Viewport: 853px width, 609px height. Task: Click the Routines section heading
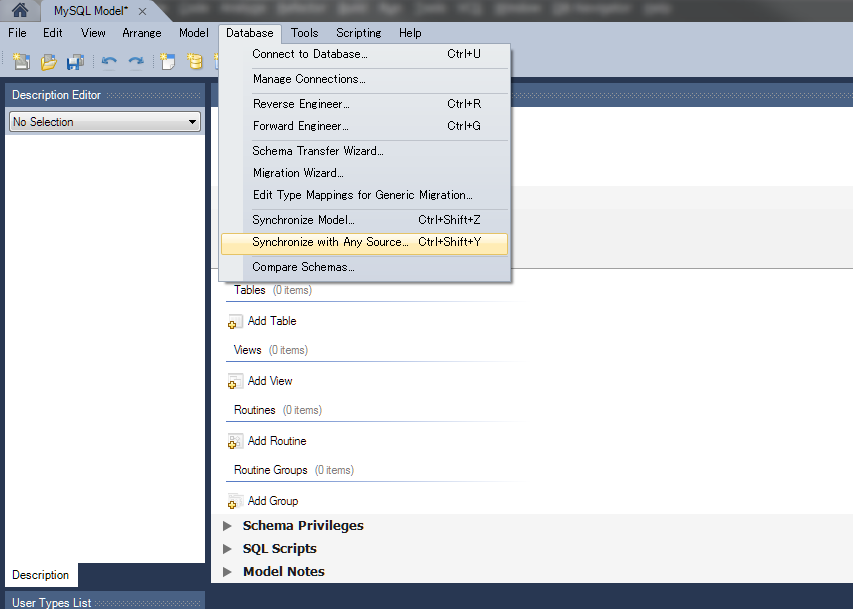pos(255,410)
